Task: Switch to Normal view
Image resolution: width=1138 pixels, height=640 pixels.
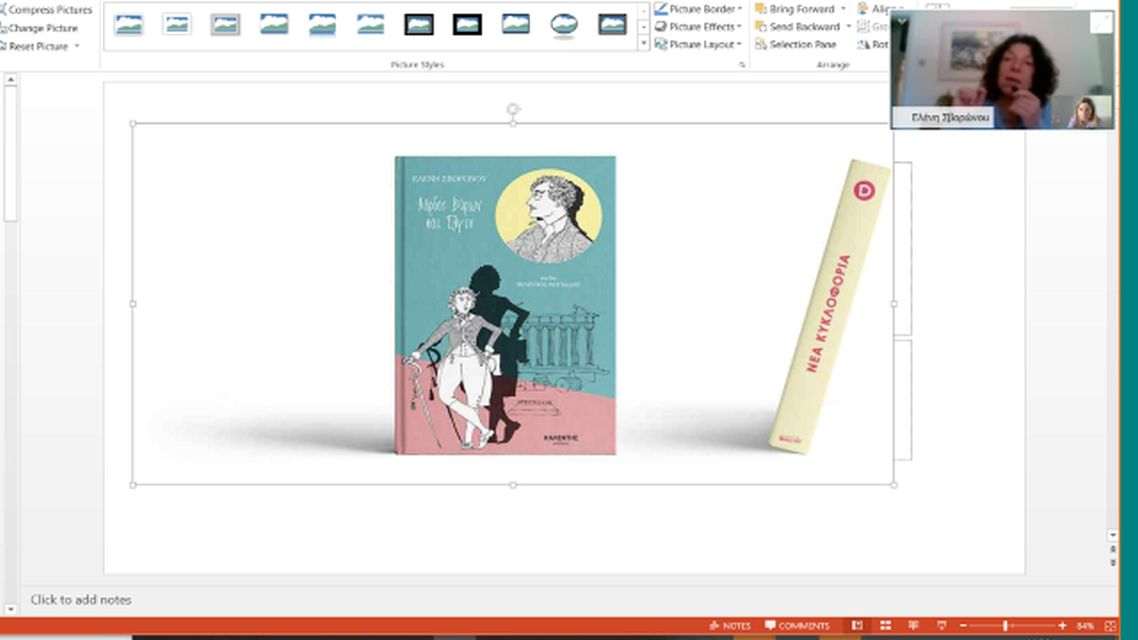Action: coord(857,625)
